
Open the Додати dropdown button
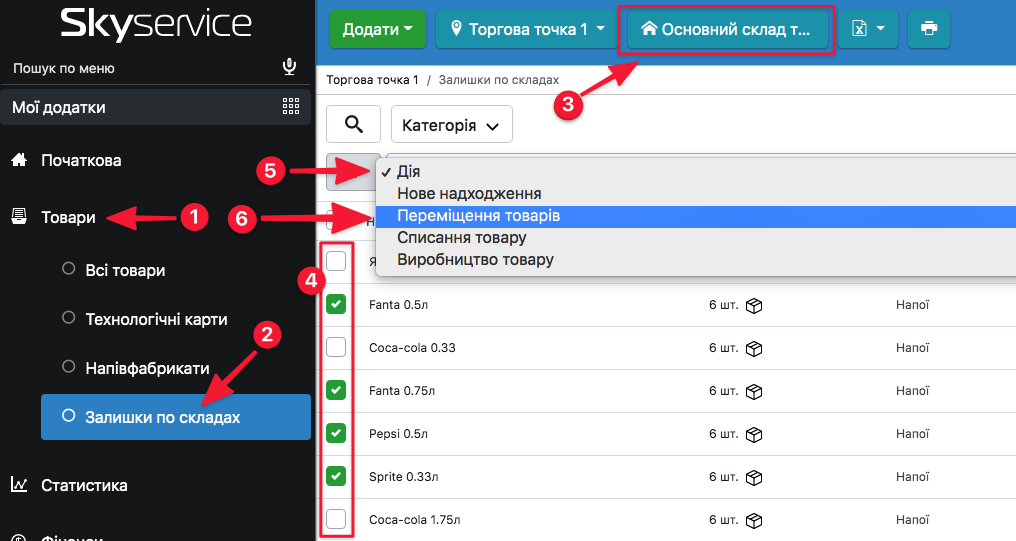pos(377,29)
